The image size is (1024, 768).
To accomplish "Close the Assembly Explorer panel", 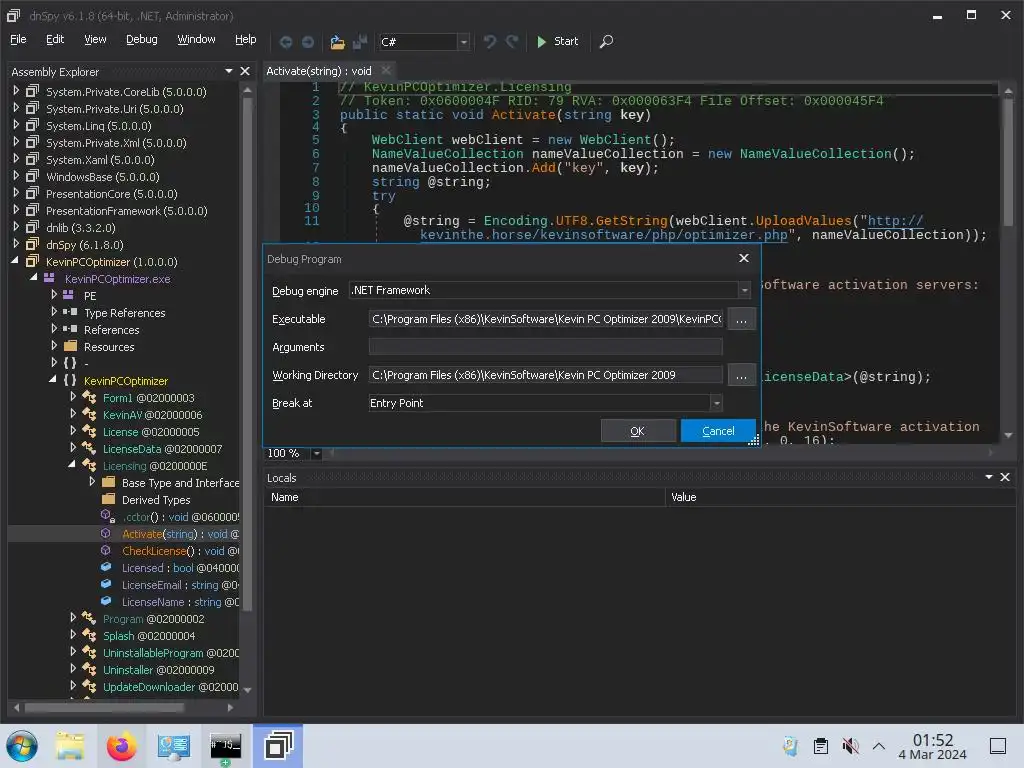I will click(x=245, y=71).
